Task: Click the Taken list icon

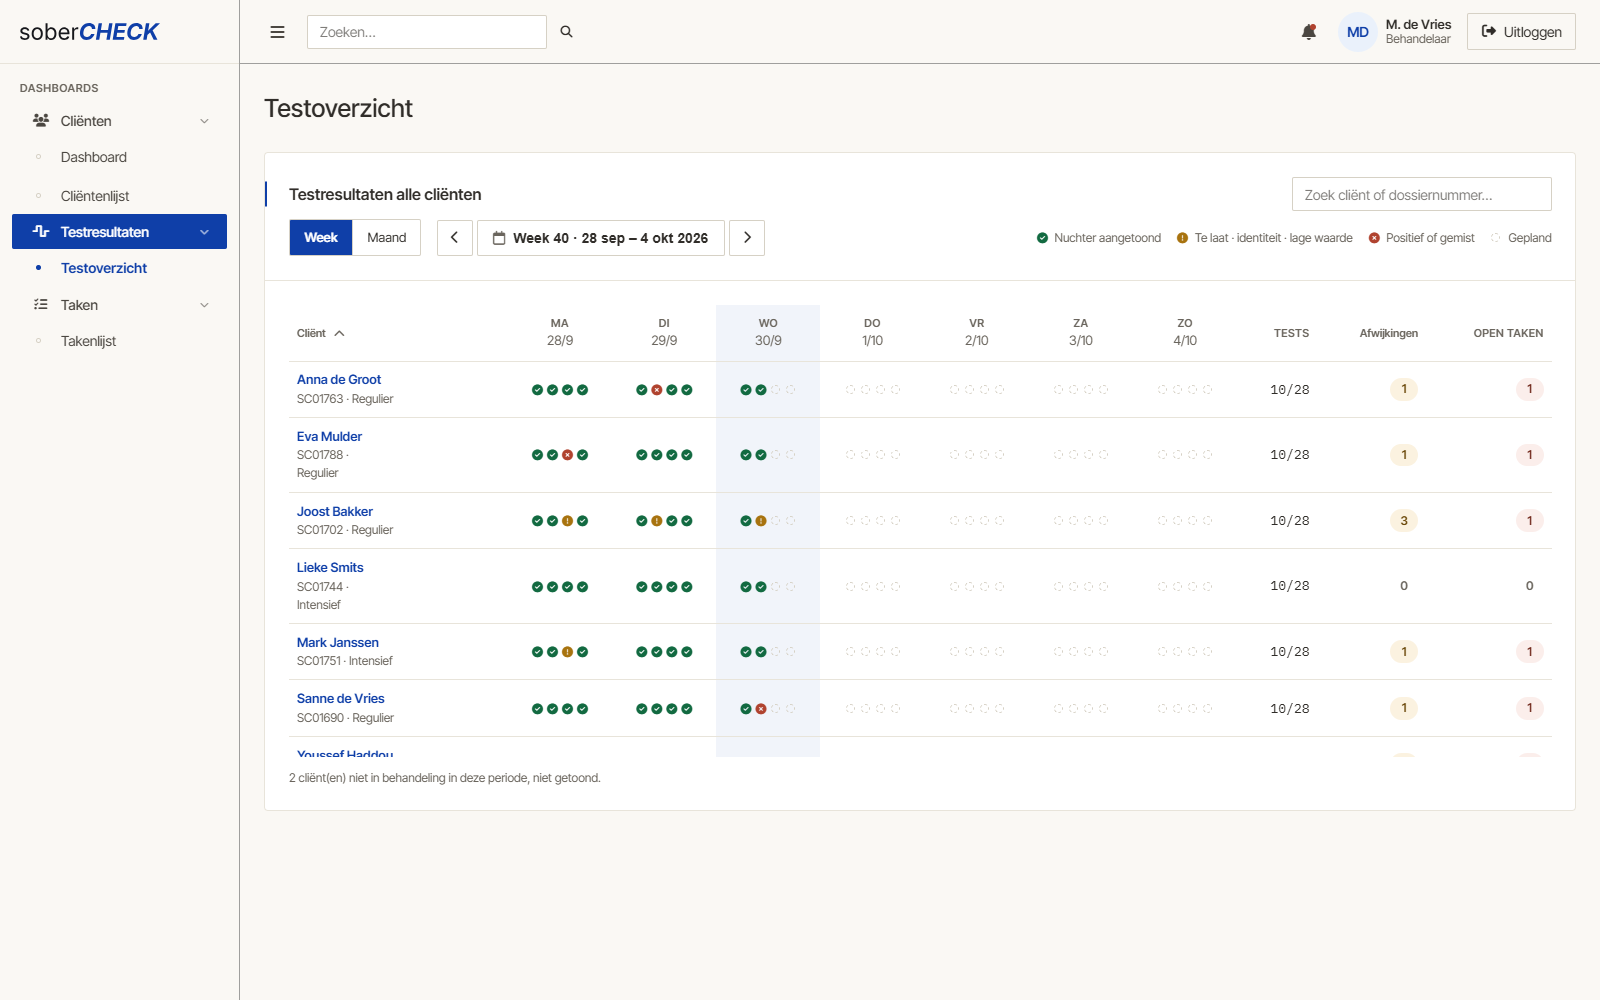Action: (41, 304)
